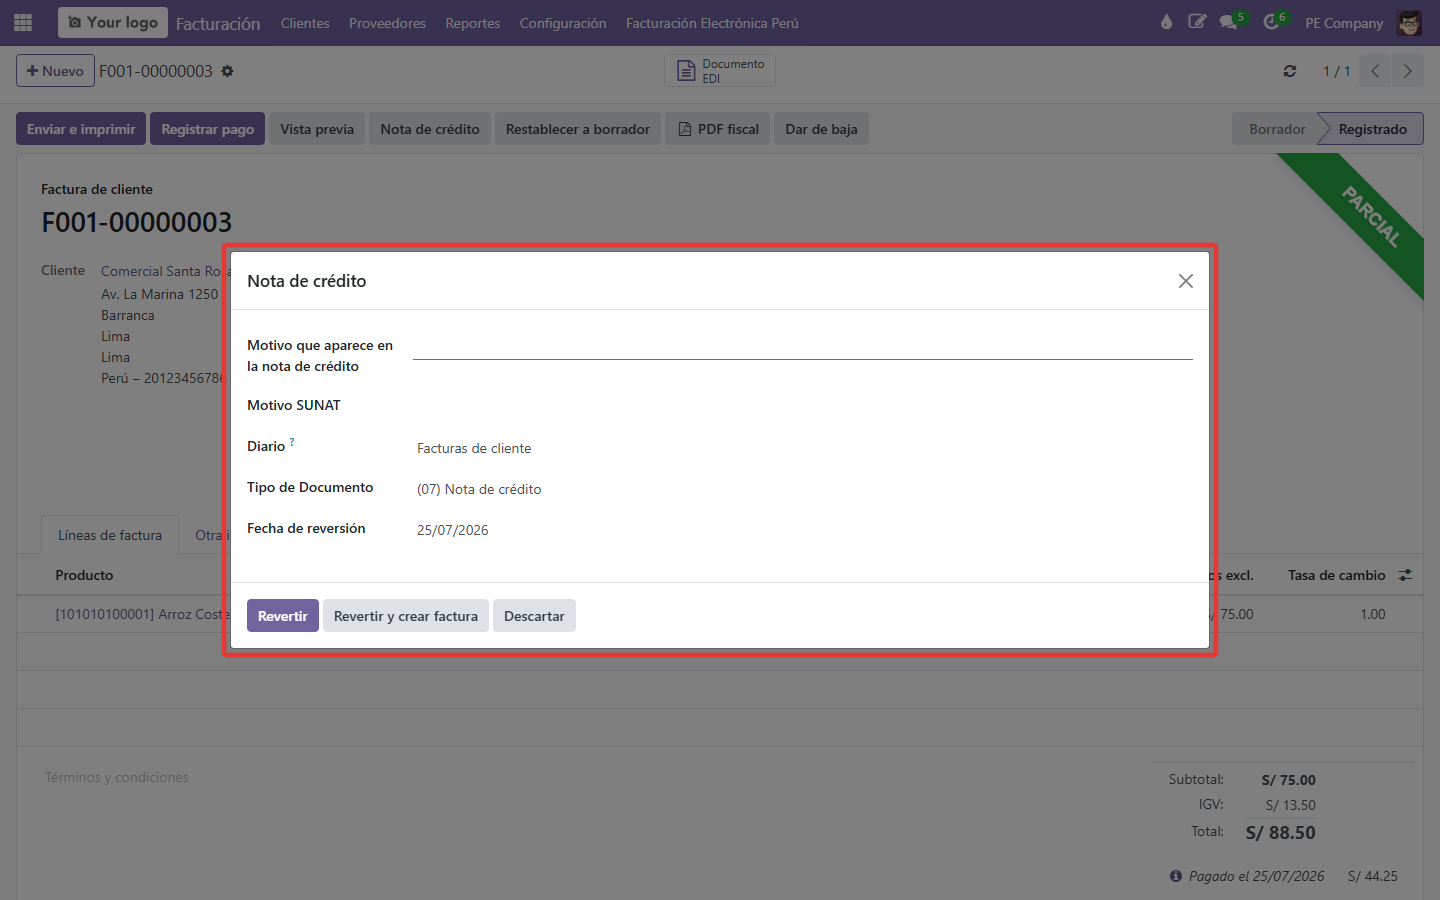The image size is (1440, 900).
Task: Open Facturación Electrónica Perú menu
Action: pos(712,23)
